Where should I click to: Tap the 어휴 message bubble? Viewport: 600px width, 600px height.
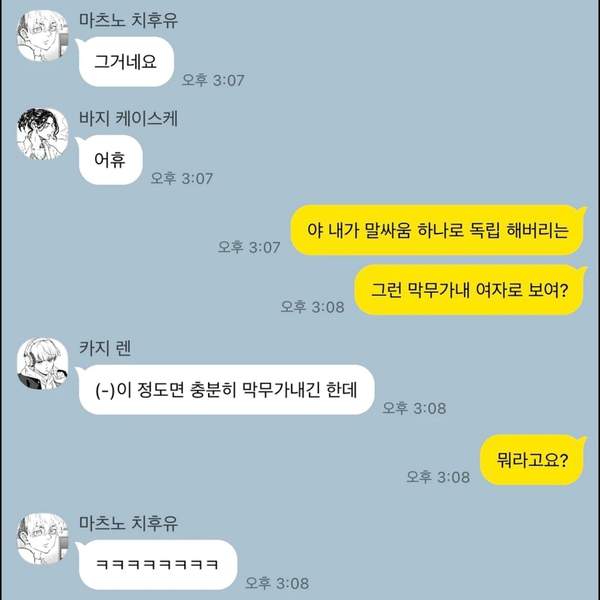pyautogui.click(x=110, y=160)
